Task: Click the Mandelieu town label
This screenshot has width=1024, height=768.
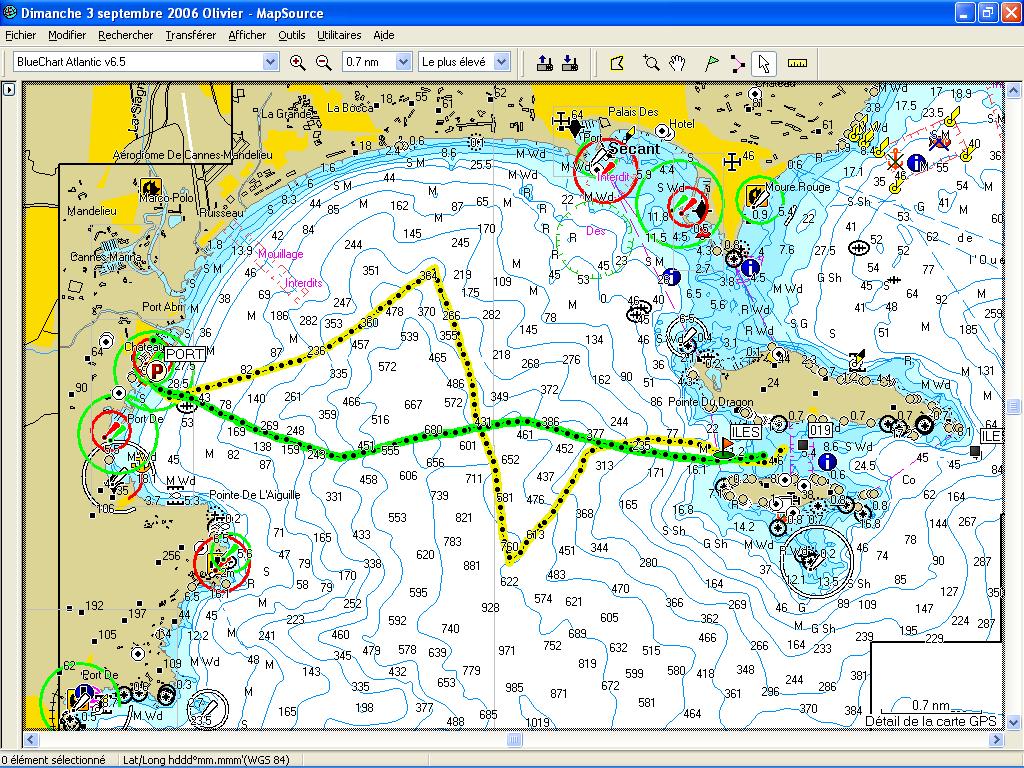Action: [x=92, y=211]
